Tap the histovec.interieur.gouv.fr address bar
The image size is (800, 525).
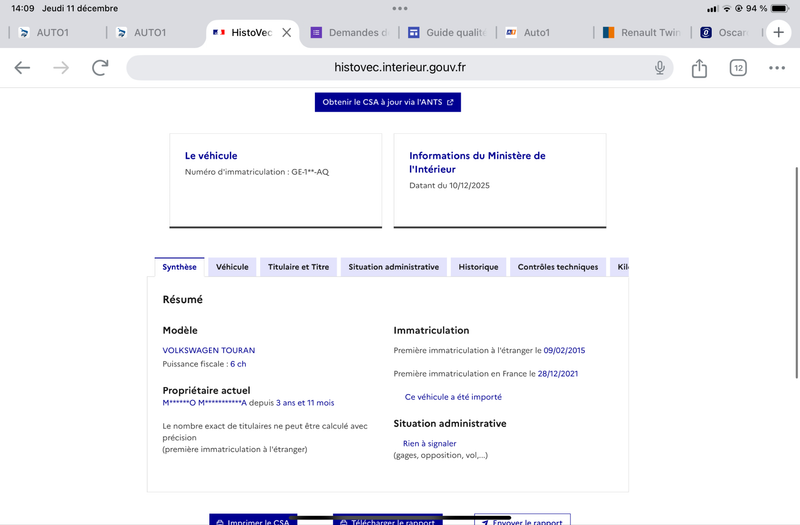400,68
